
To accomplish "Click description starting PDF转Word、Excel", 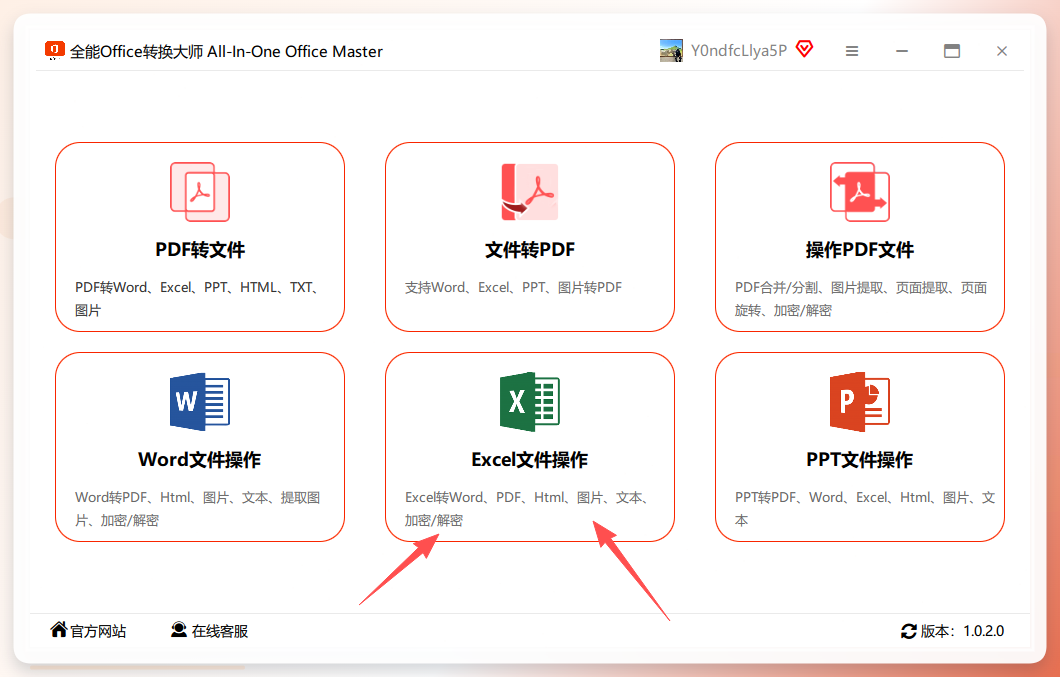I will tap(197, 299).
